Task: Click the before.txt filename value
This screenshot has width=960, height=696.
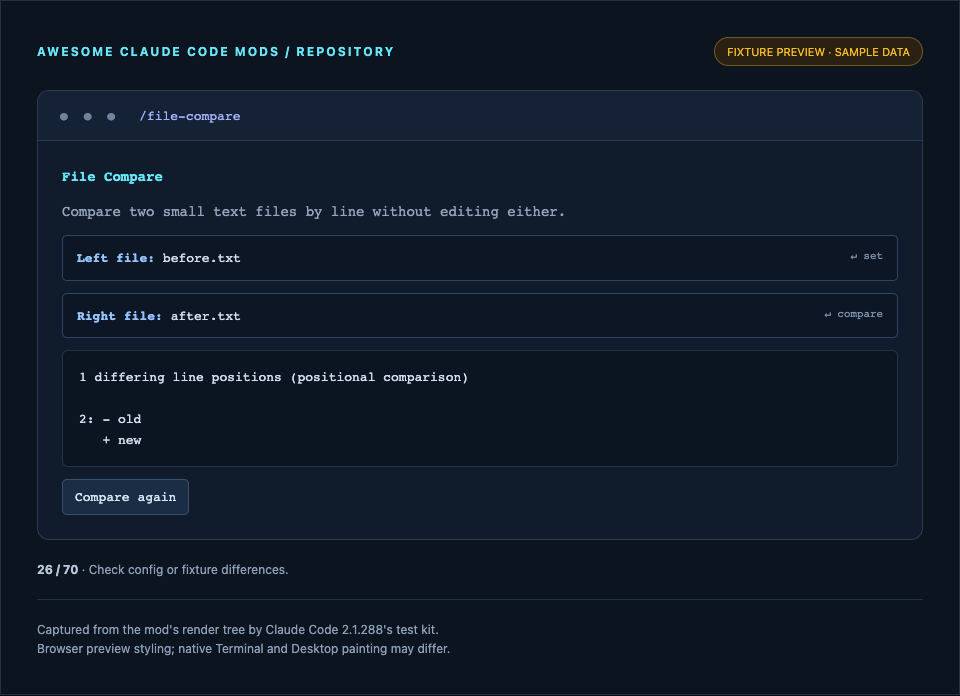Action: pyautogui.click(x=201, y=258)
